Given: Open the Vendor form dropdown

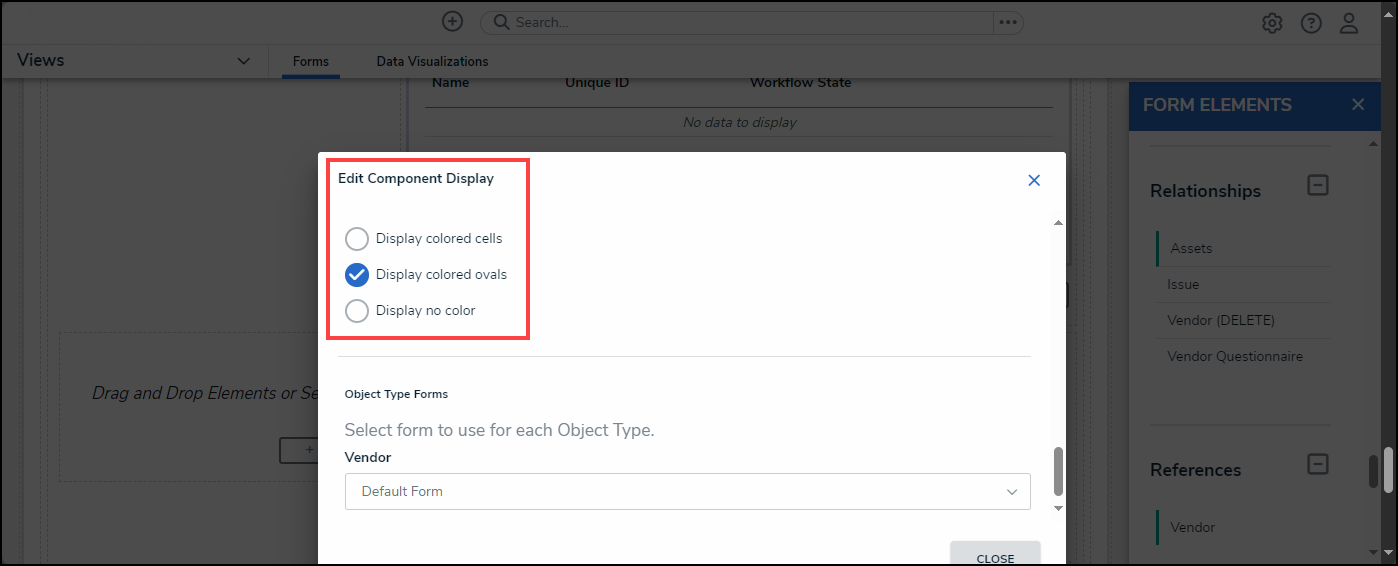Looking at the screenshot, I should click(x=687, y=491).
